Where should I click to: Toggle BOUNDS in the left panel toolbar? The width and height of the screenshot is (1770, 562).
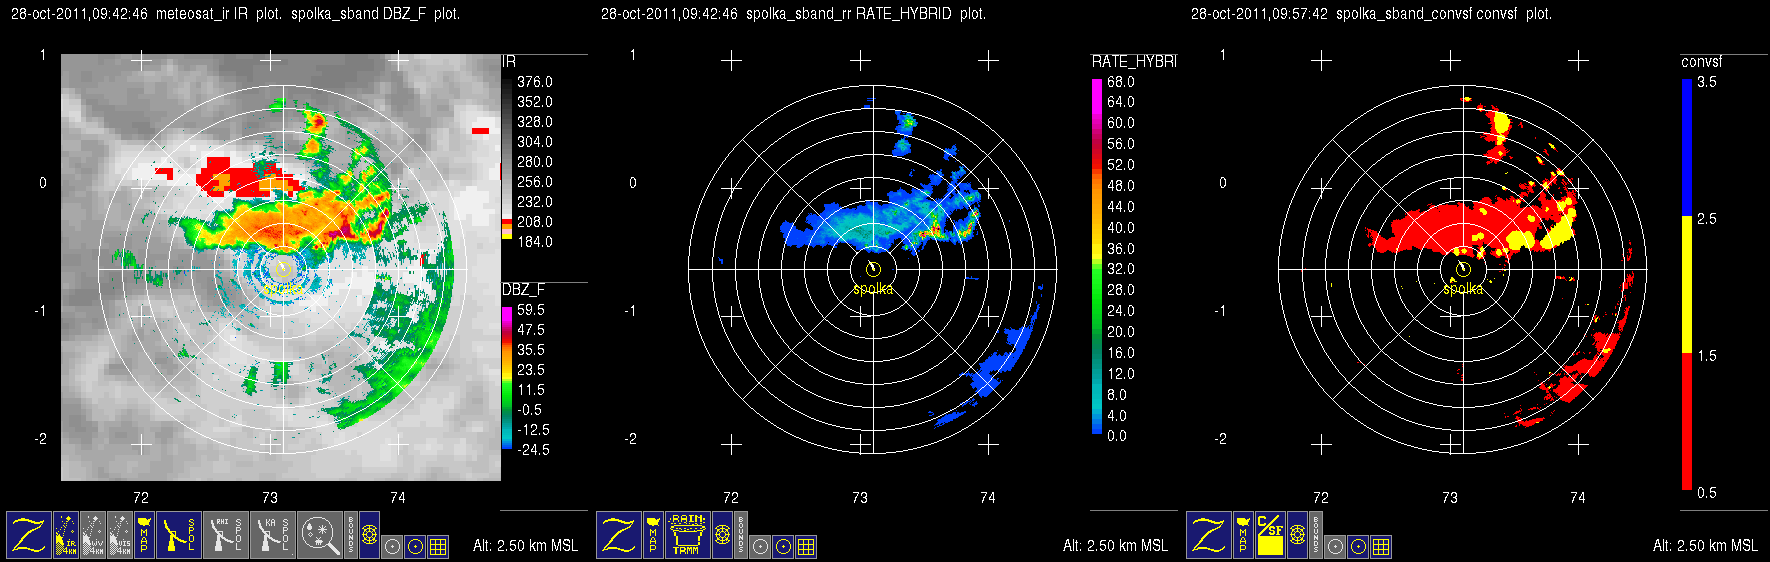(x=351, y=535)
